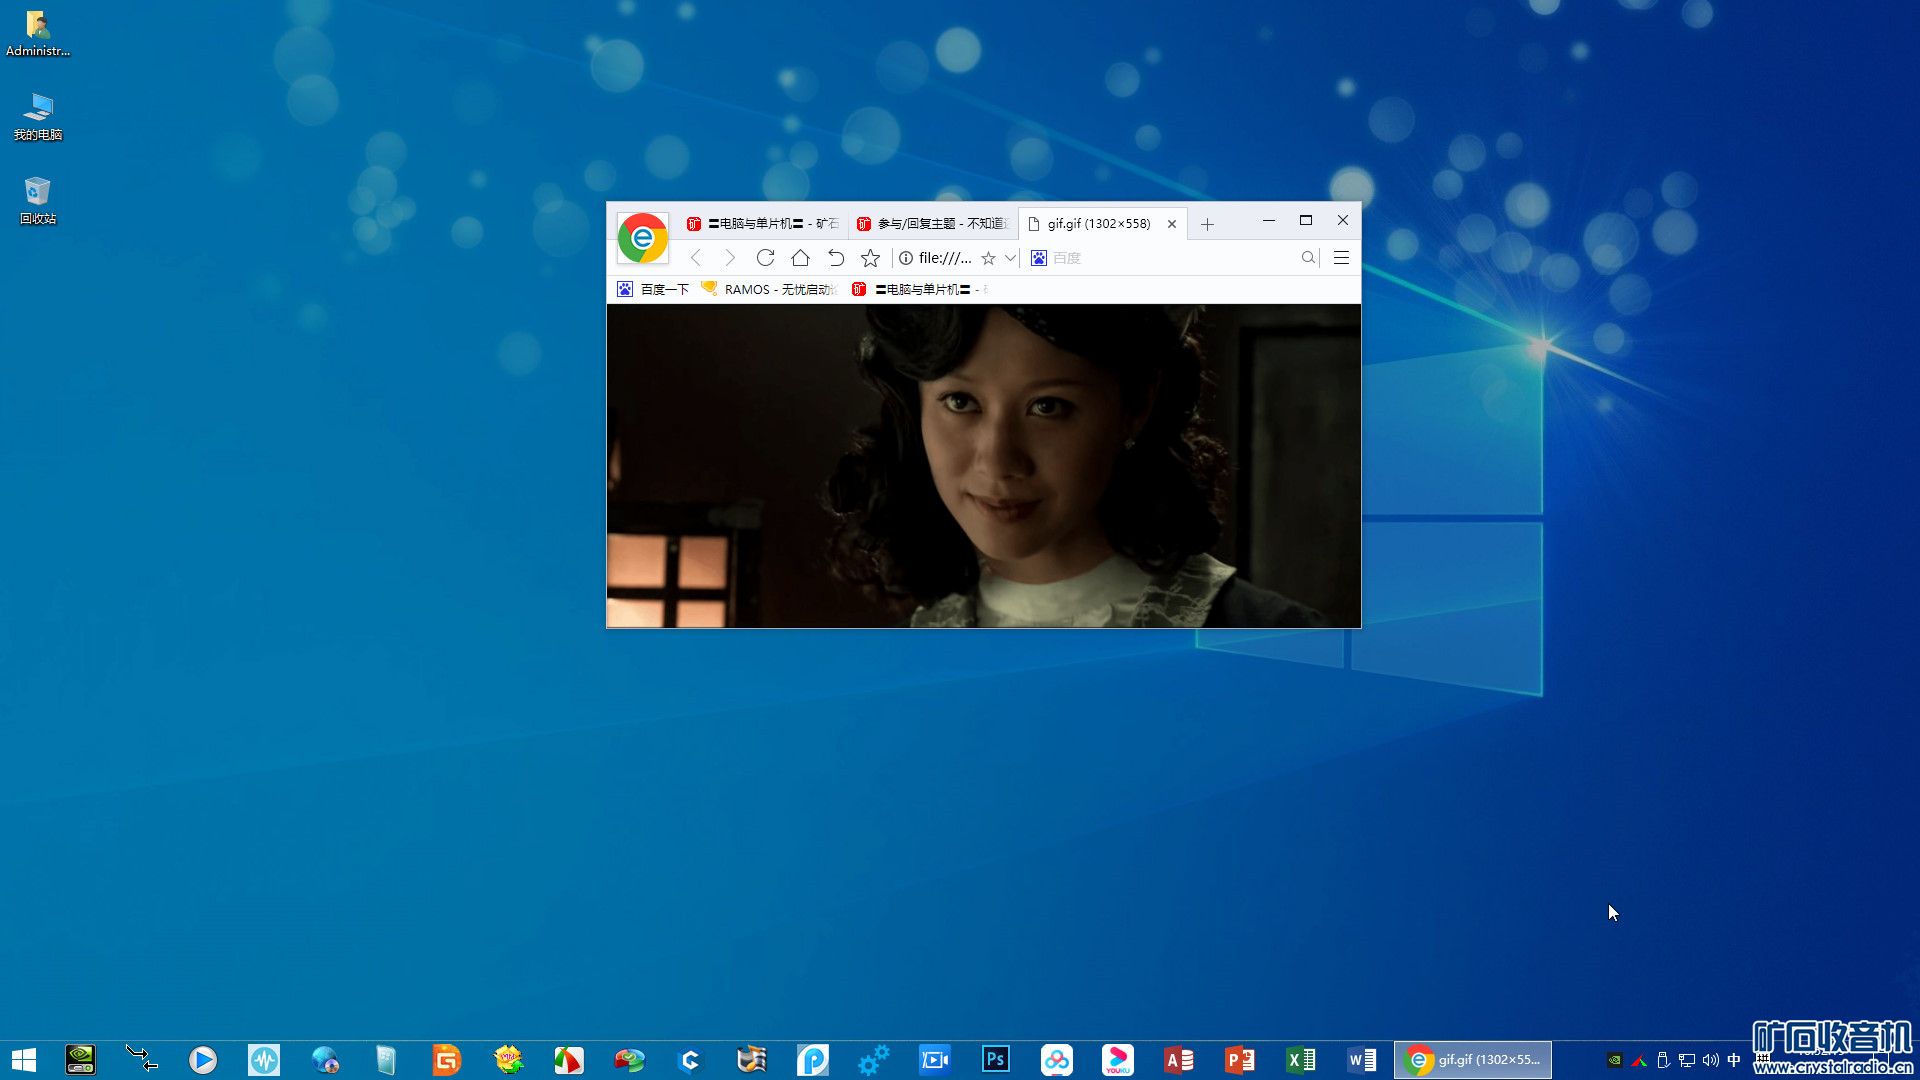Go forward with the browser forward arrow

coord(730,258)
